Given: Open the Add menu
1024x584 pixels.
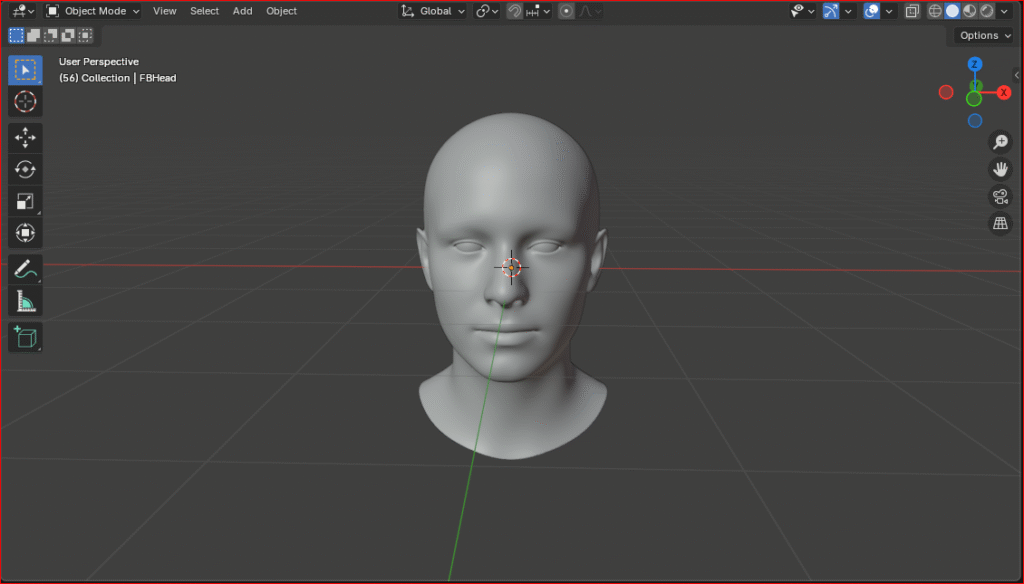Looking at the screenshot, I should click(242, 11).
